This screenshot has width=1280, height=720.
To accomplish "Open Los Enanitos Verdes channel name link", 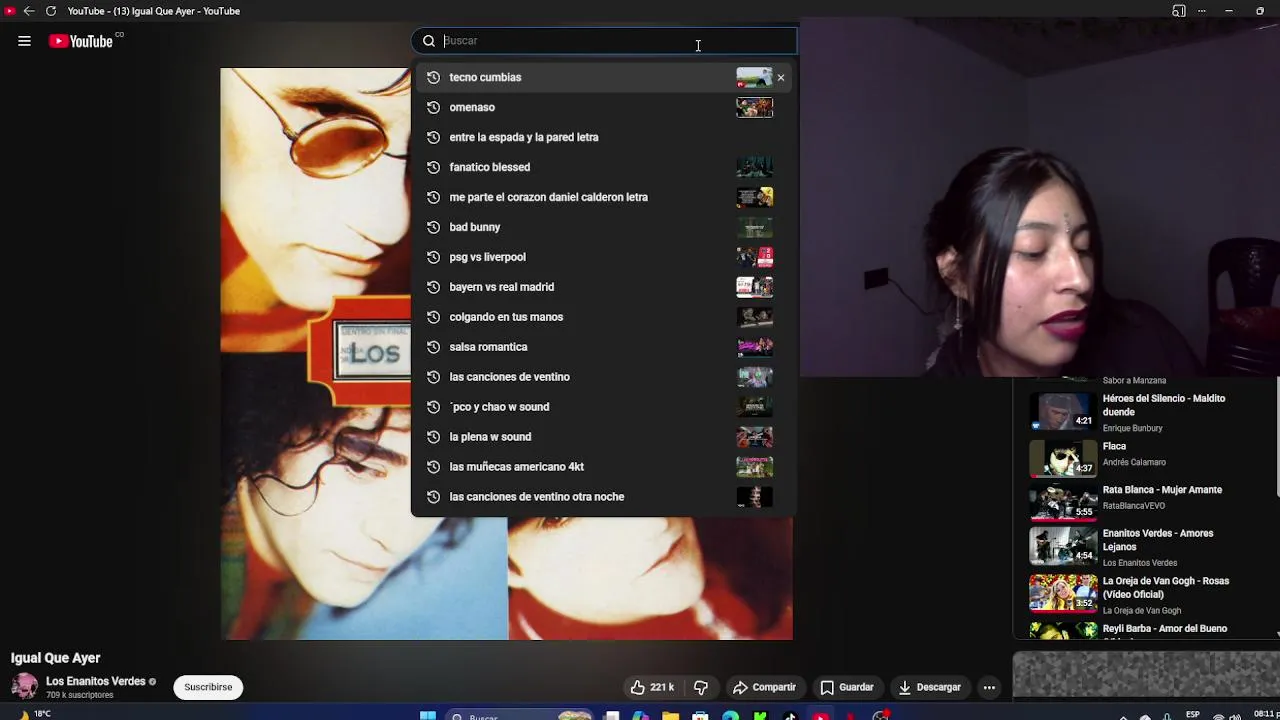I will tap(96, 681).
